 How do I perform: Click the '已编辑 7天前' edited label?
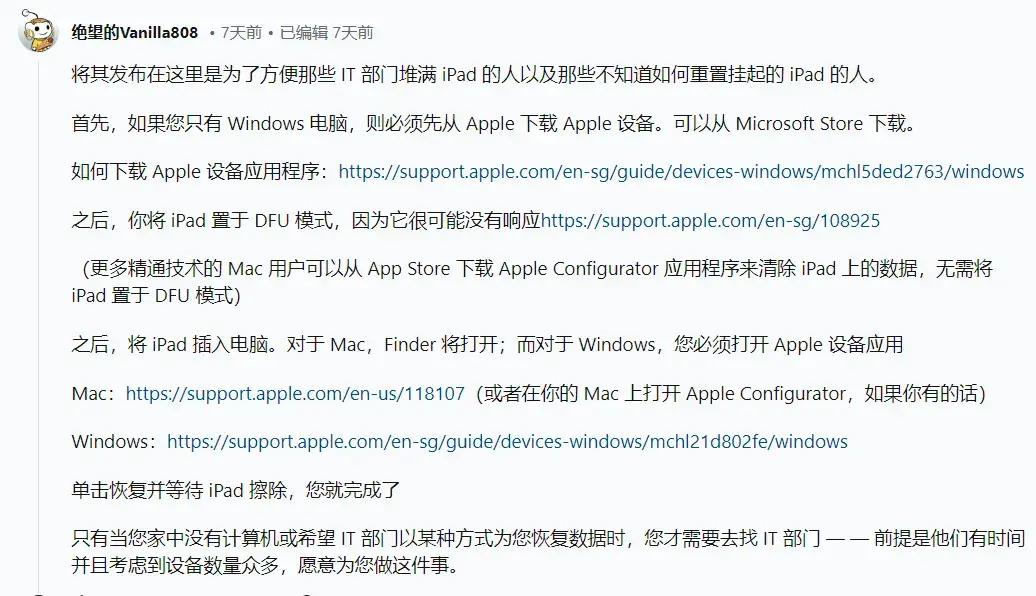(326, 32)
